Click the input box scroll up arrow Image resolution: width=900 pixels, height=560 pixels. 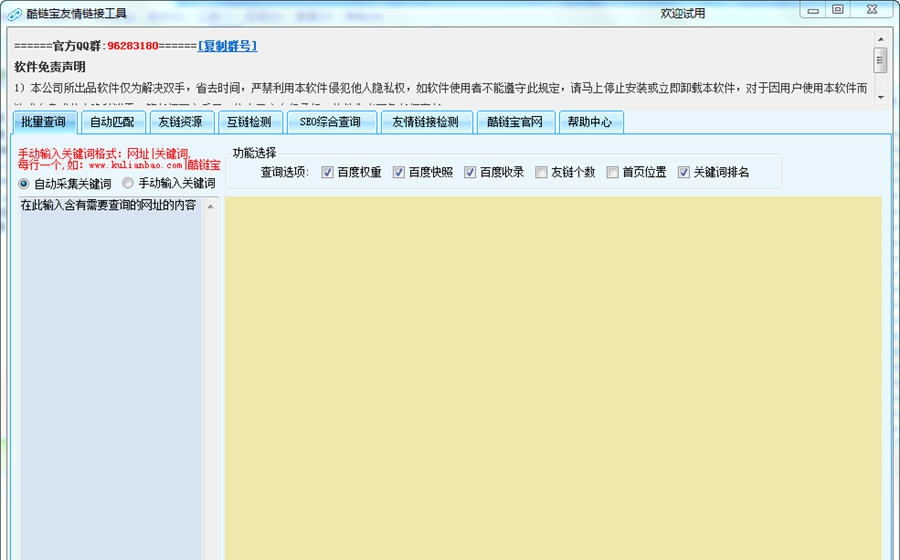[x=211, y=207]
